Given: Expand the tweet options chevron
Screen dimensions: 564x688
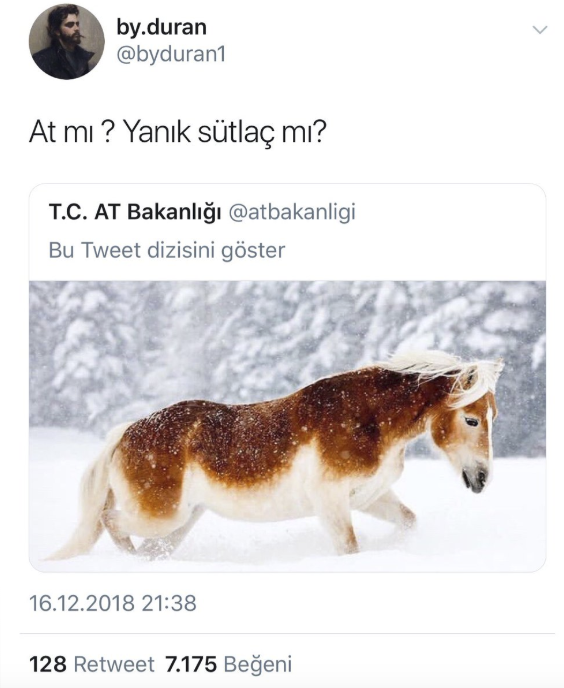Looking at the screenshot, I should point(539,30).
